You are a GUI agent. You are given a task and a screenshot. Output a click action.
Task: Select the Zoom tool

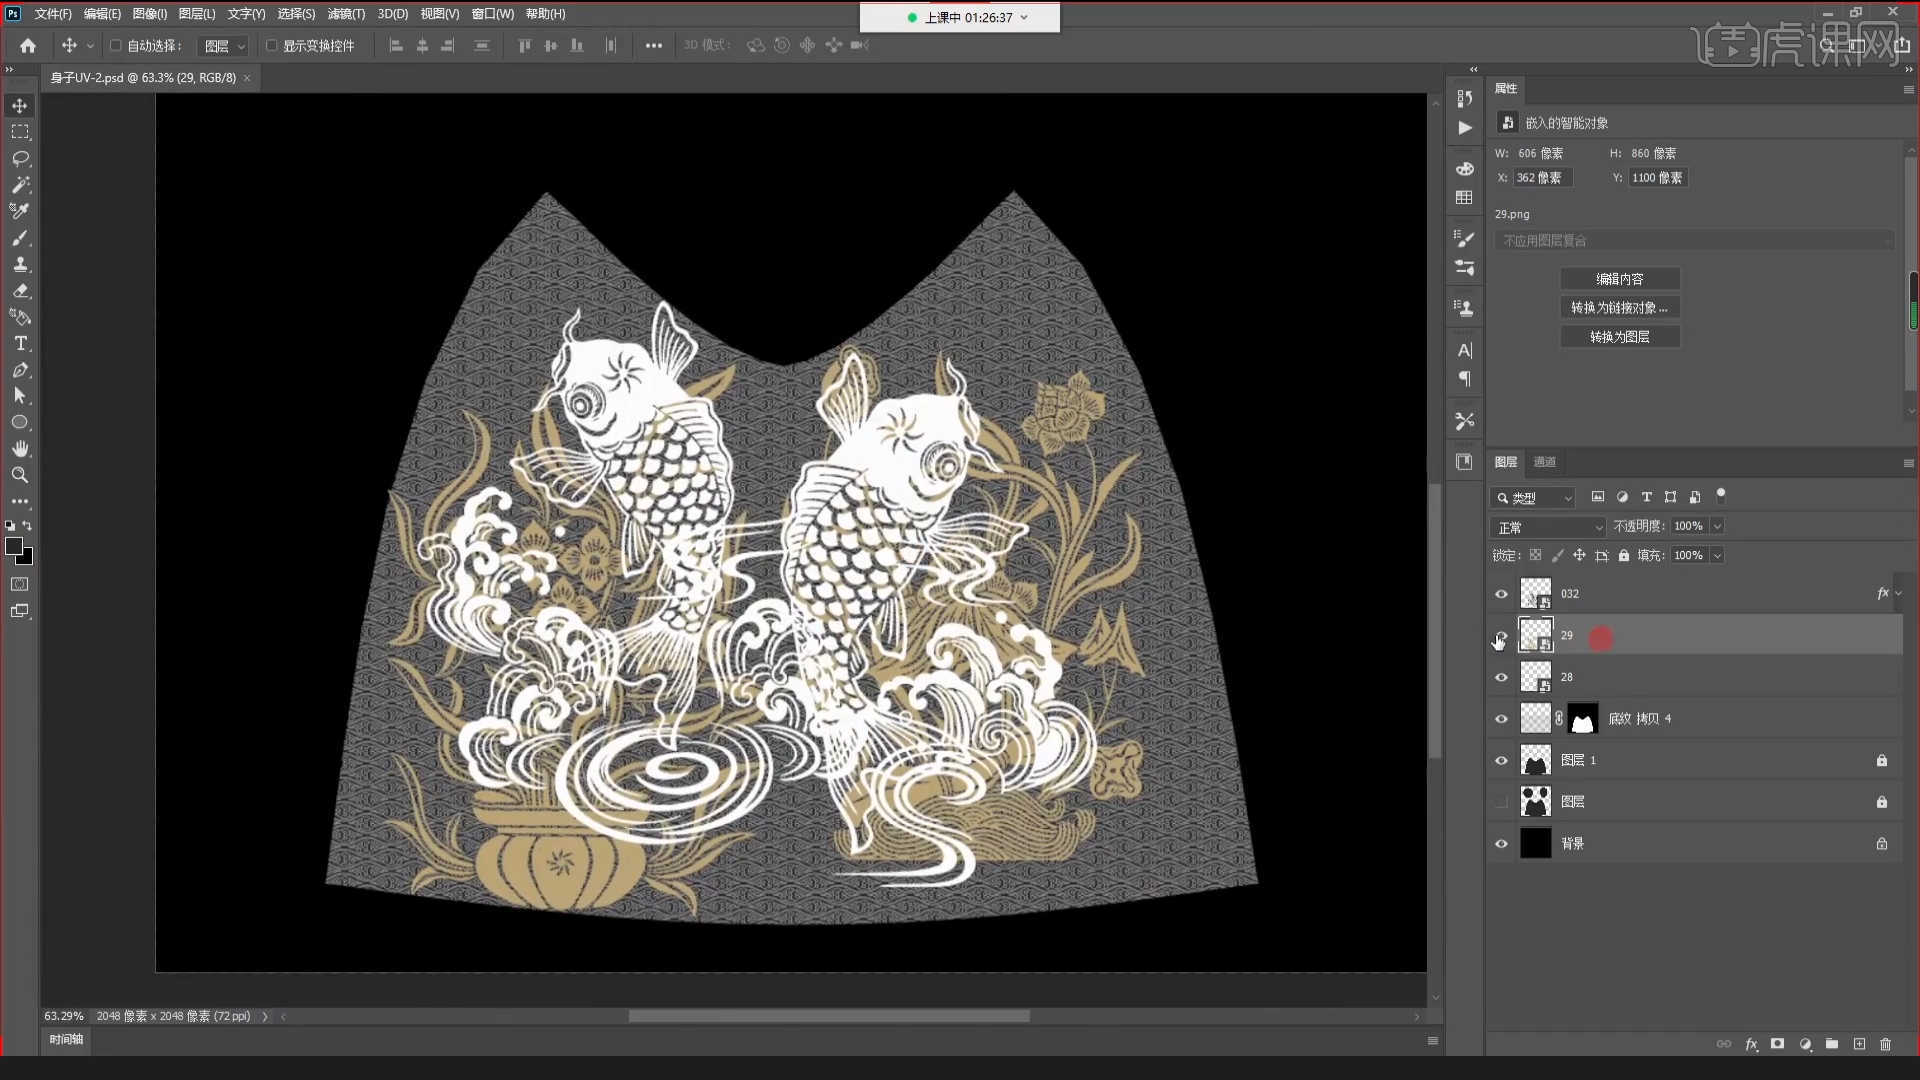click(x=20, y=475)
